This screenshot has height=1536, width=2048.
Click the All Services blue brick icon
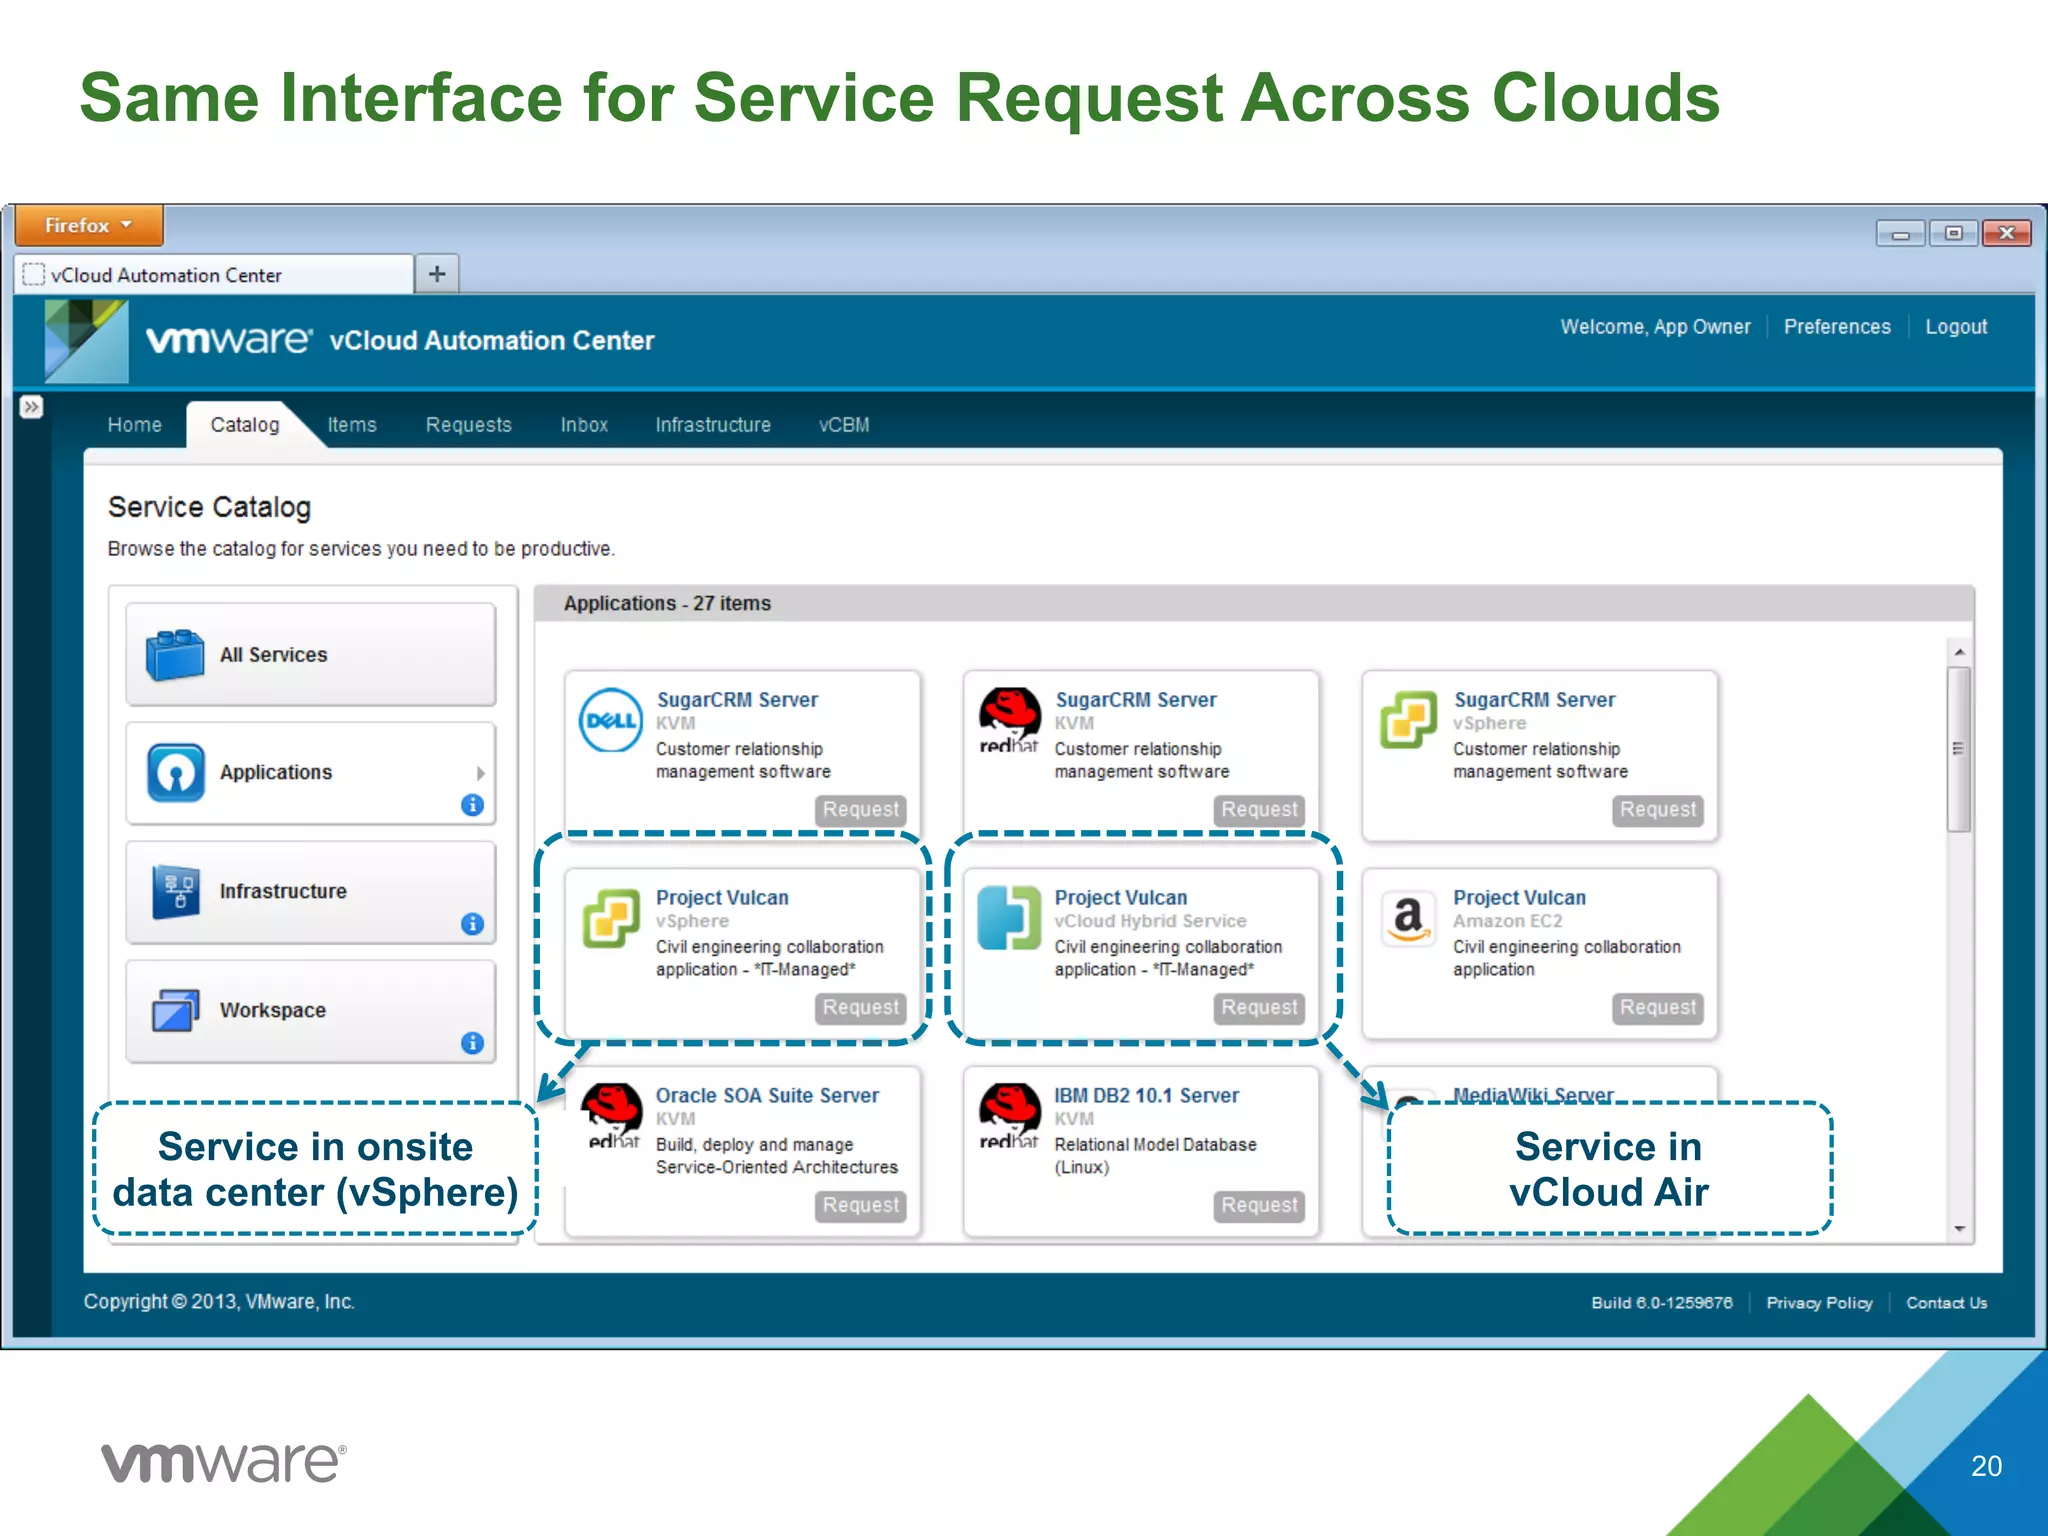(175, 655)
